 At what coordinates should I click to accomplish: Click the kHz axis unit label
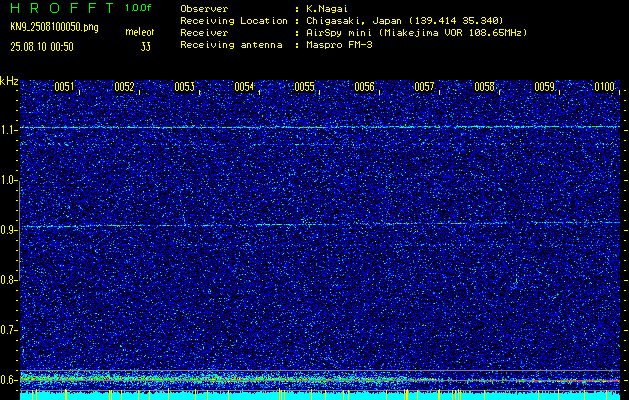(9, 81)
